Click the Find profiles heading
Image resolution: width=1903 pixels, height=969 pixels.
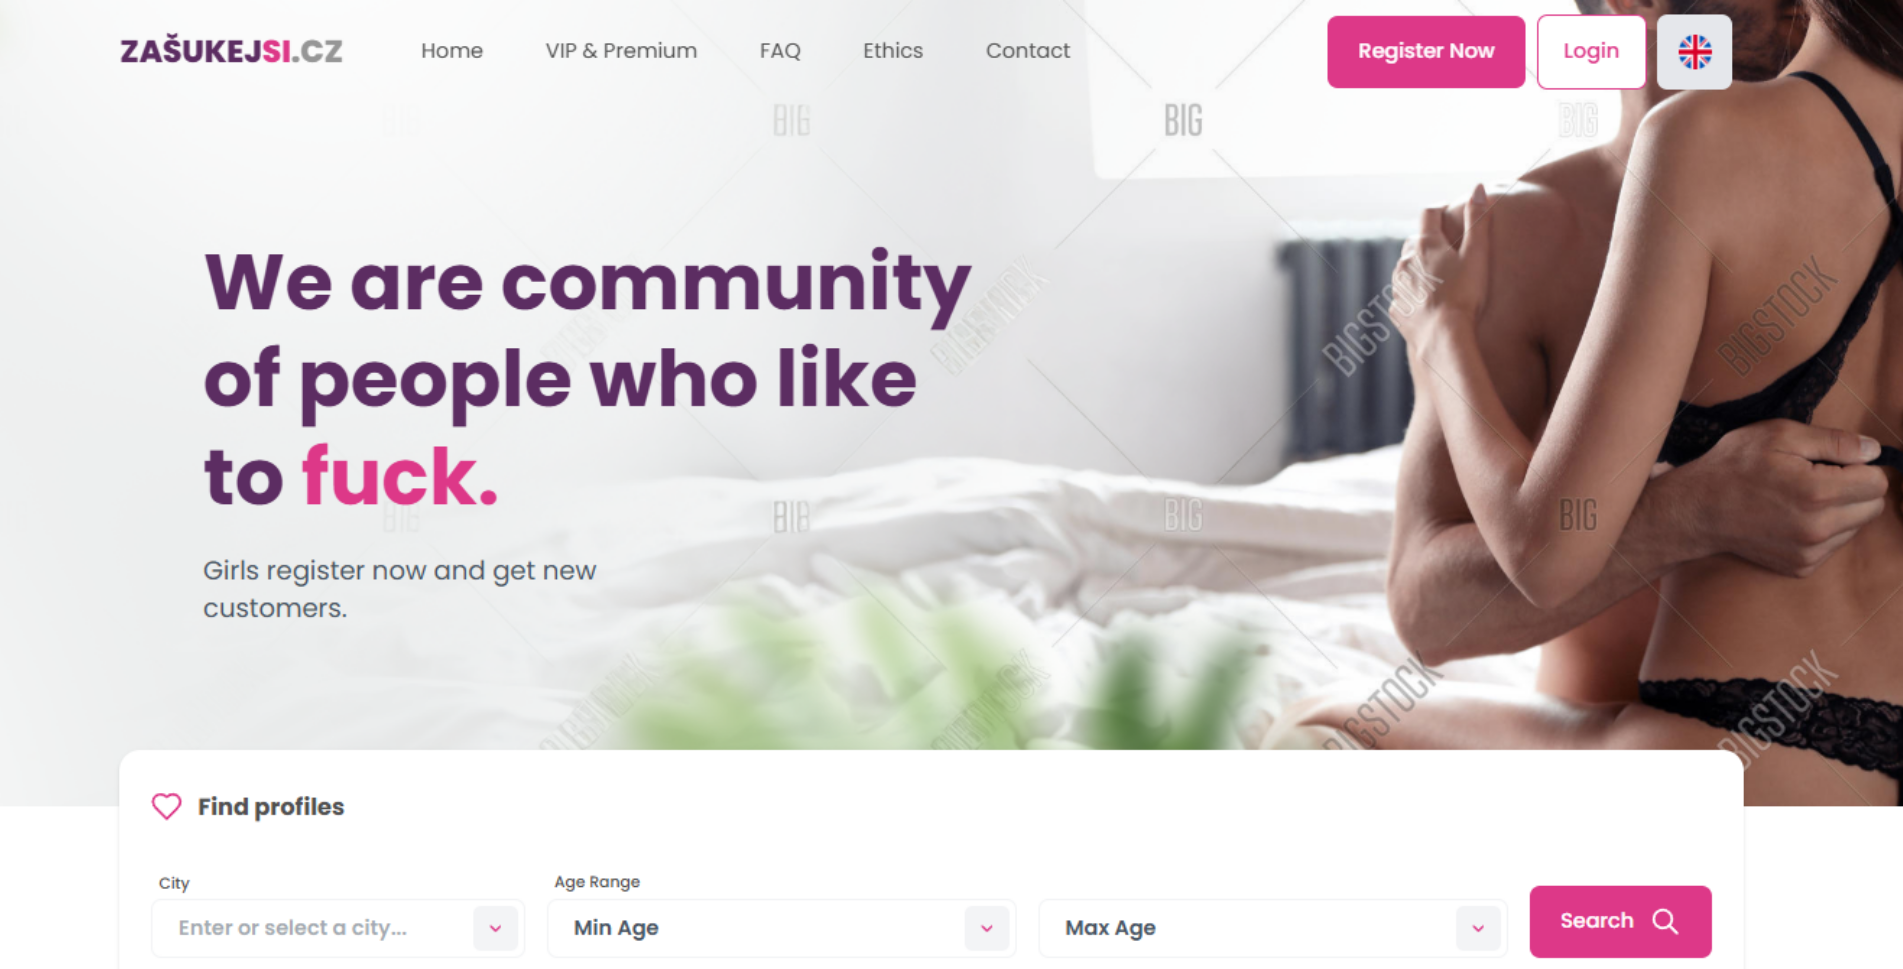271,807
